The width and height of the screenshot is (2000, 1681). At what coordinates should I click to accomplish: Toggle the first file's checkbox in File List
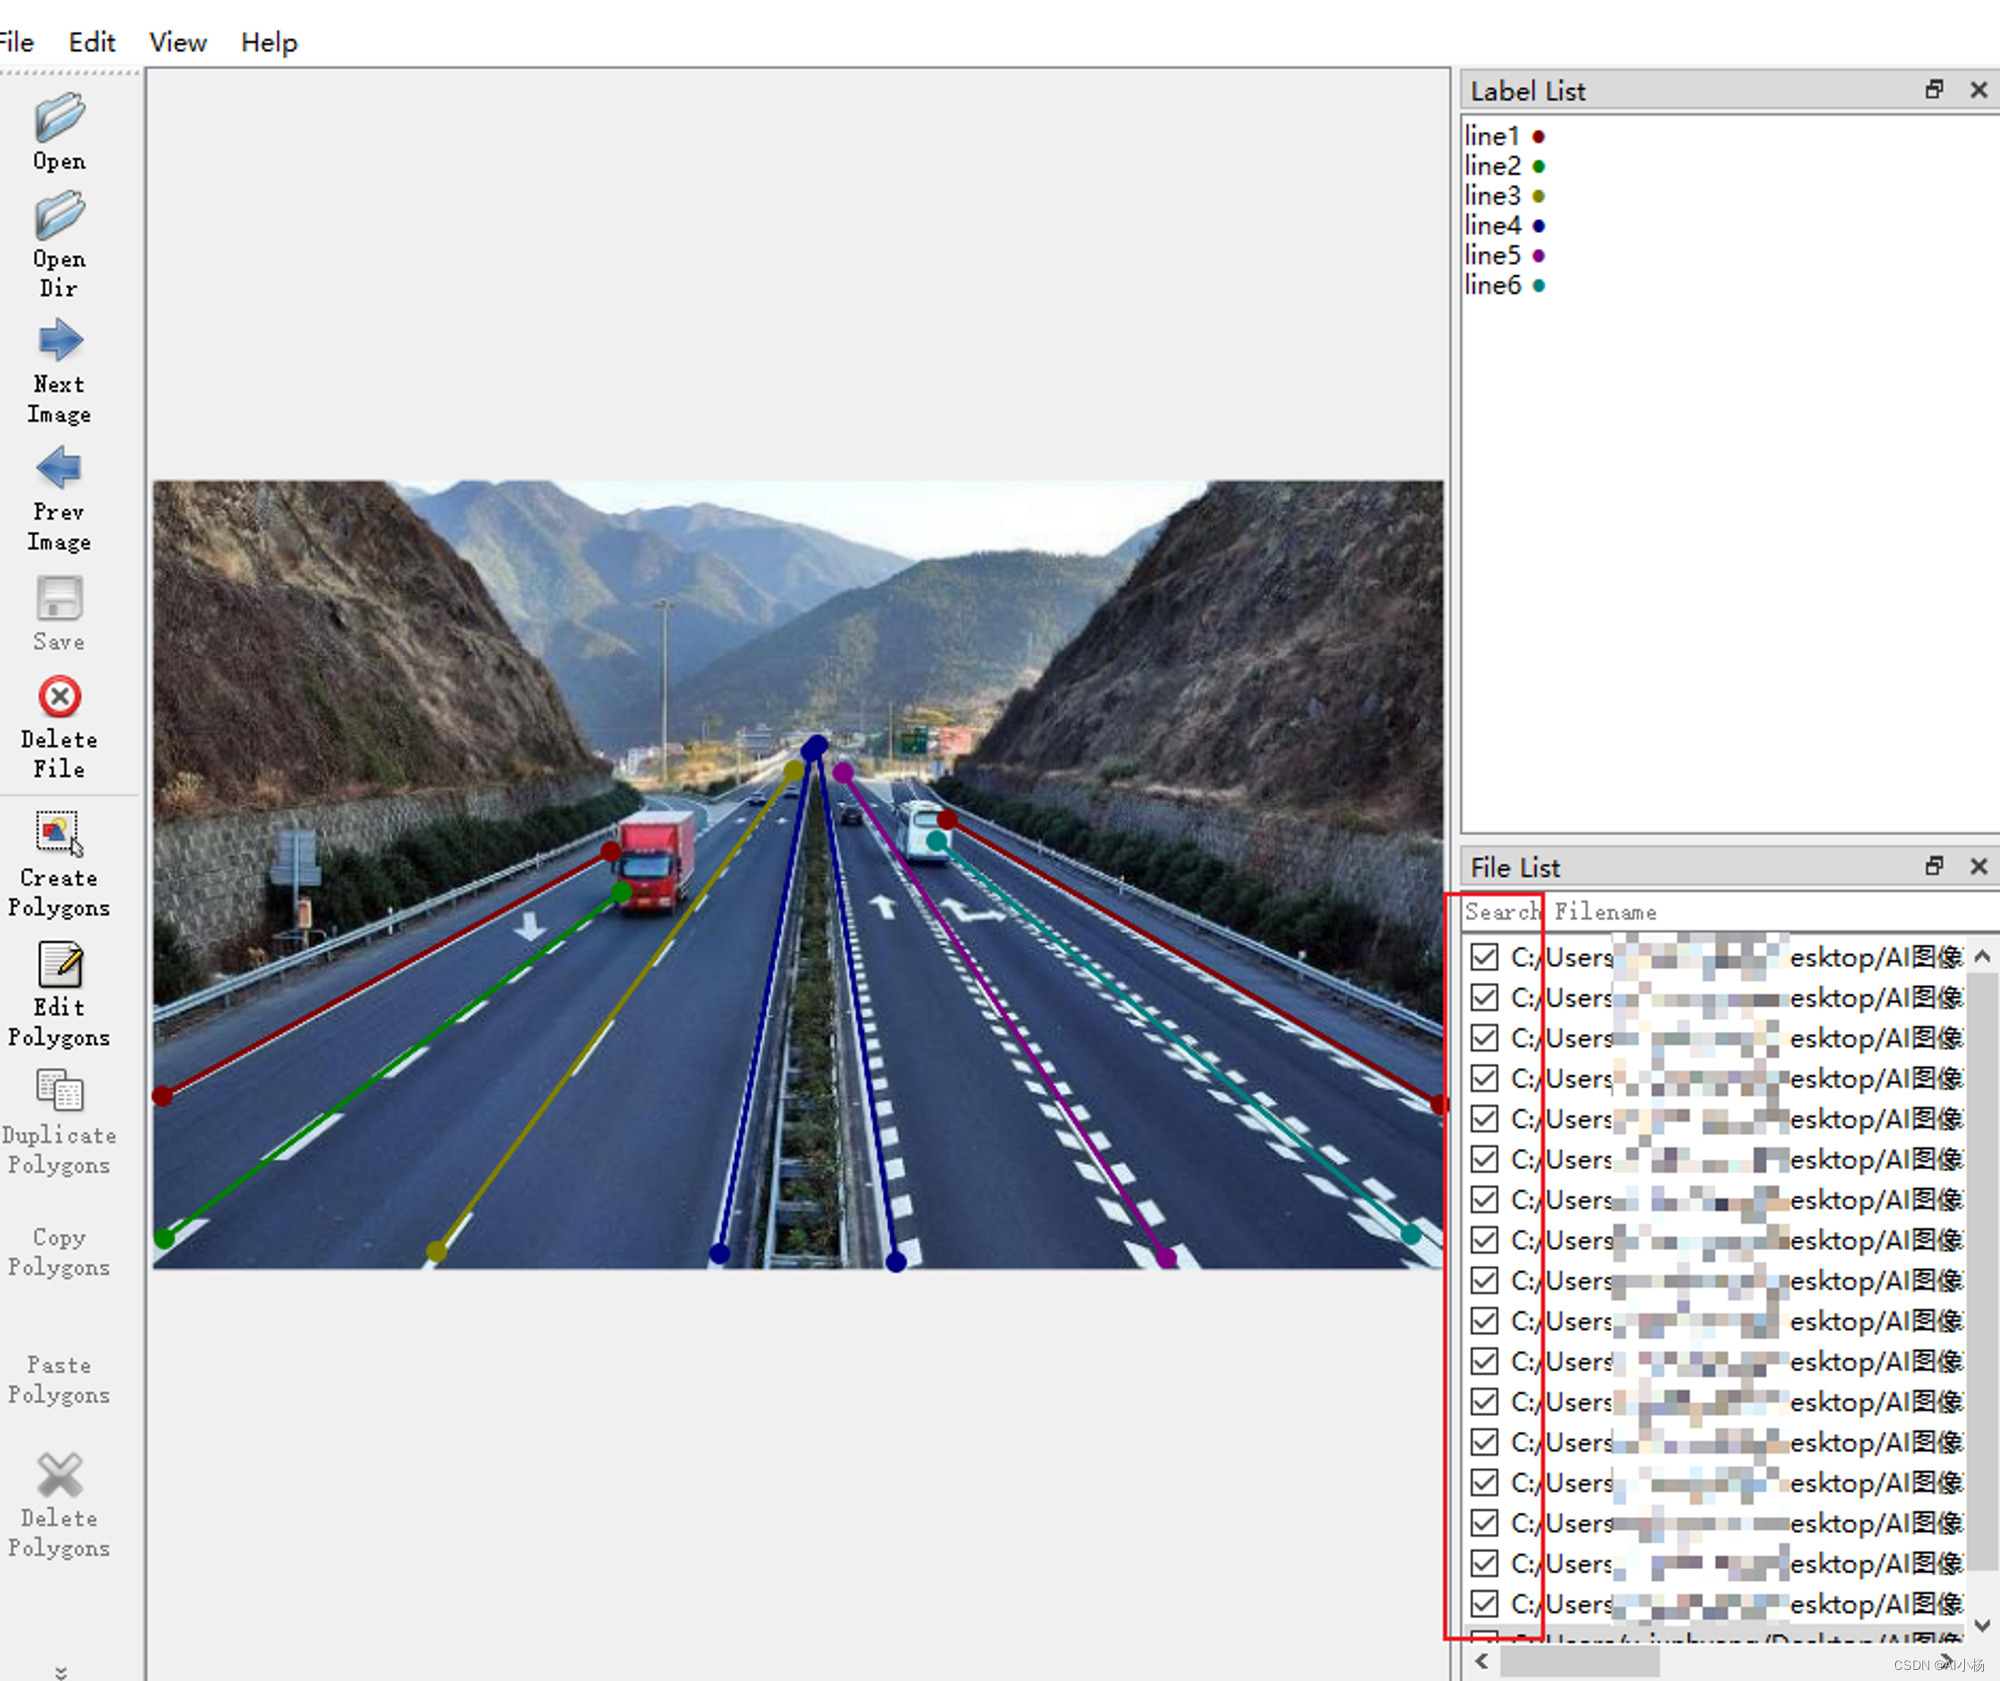tap(1484, 957)
